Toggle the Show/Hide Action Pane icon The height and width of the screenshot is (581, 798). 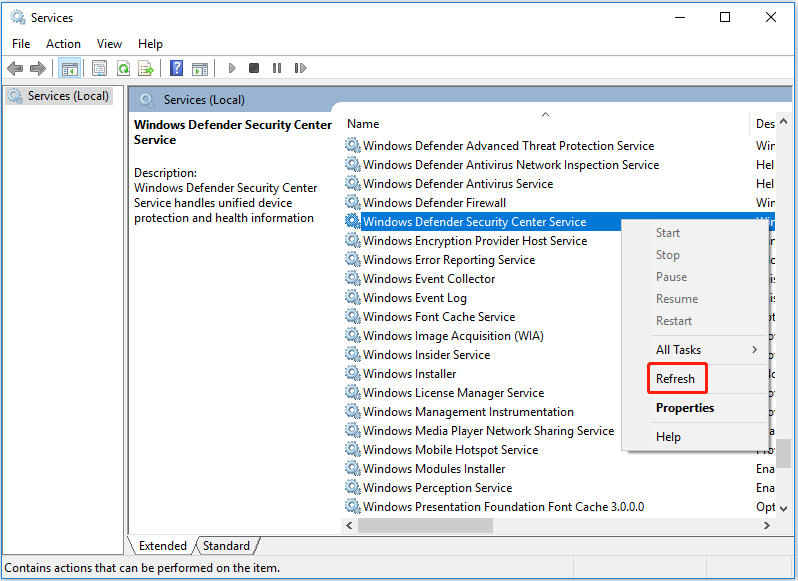[x=200, y=68]
